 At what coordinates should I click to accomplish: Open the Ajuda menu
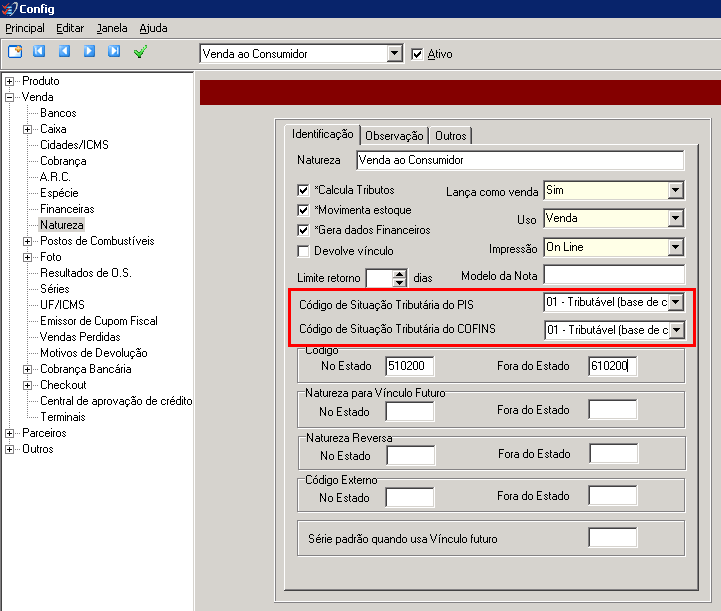(x=153, y=28)
